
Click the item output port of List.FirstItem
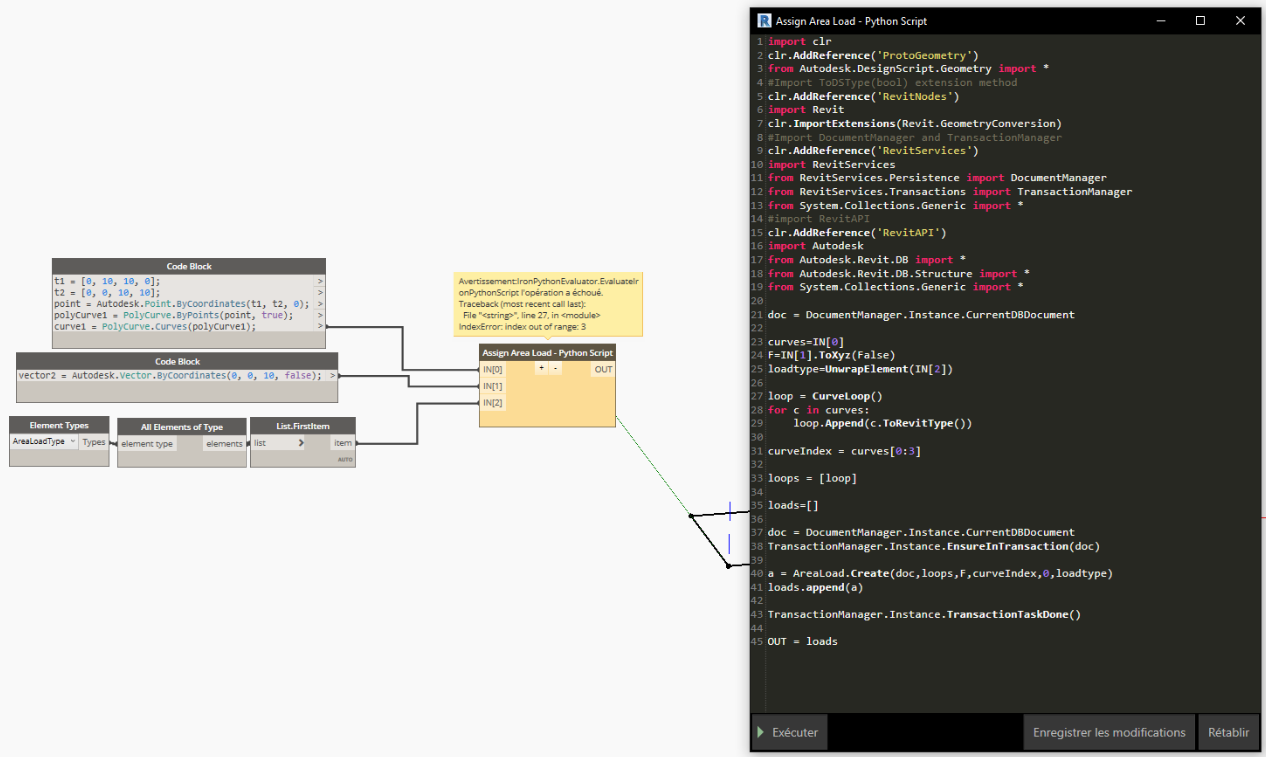coord(343,443)
